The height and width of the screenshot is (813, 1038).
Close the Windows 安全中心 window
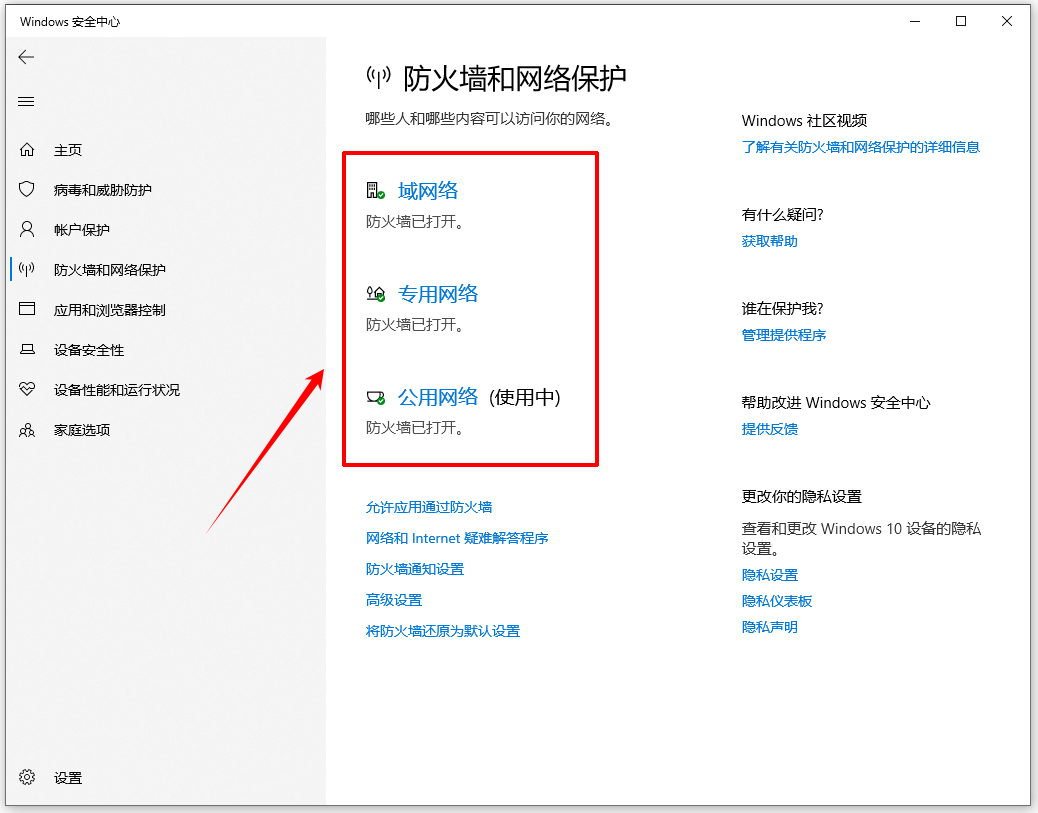[1007, 21]
